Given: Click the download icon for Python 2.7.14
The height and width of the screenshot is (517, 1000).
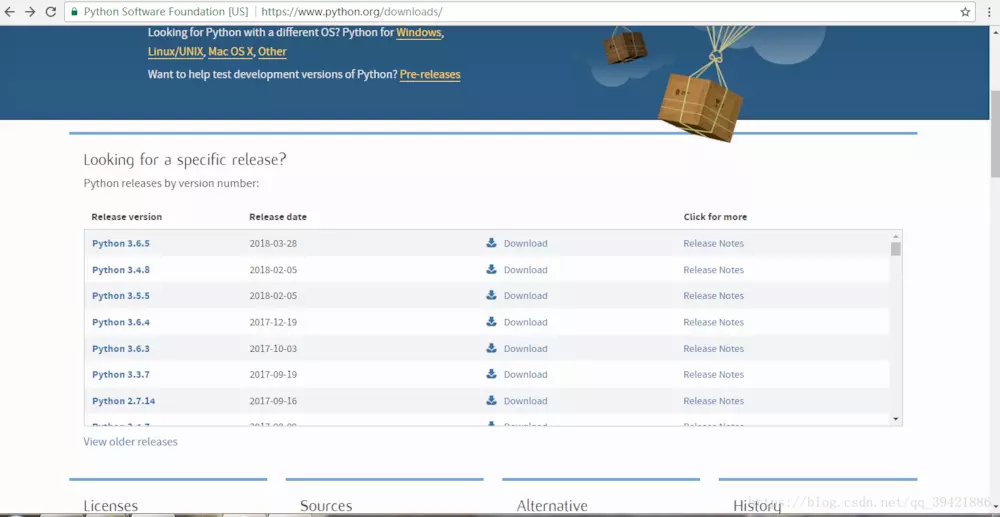Looking at the screenshot, I should (491, 400).
